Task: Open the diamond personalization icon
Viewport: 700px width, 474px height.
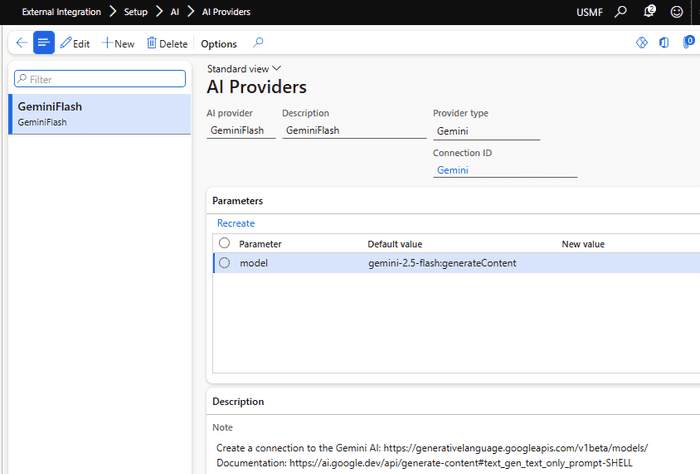Action: point(642,43)
